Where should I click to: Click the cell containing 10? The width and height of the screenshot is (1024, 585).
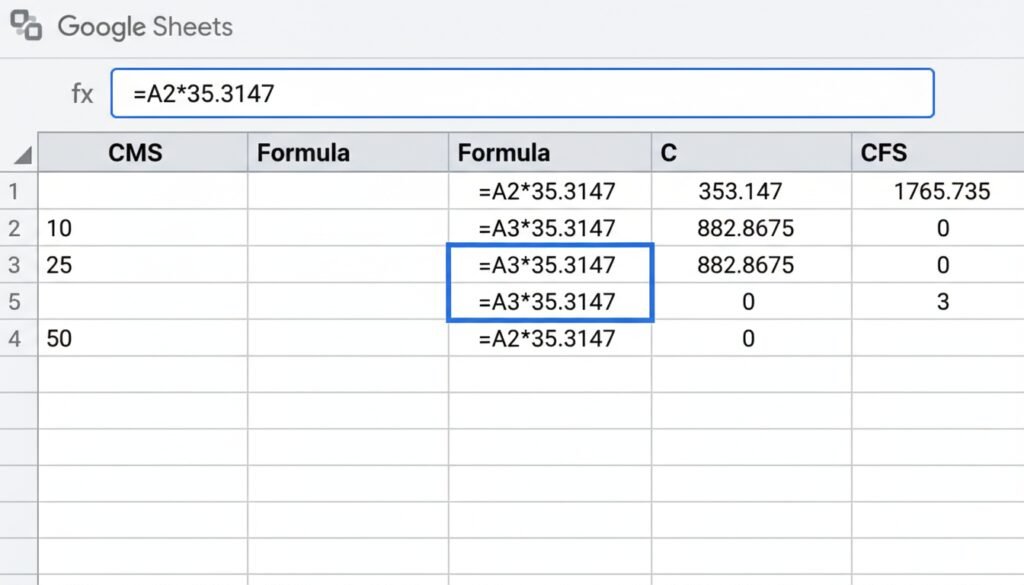(143, 228)
